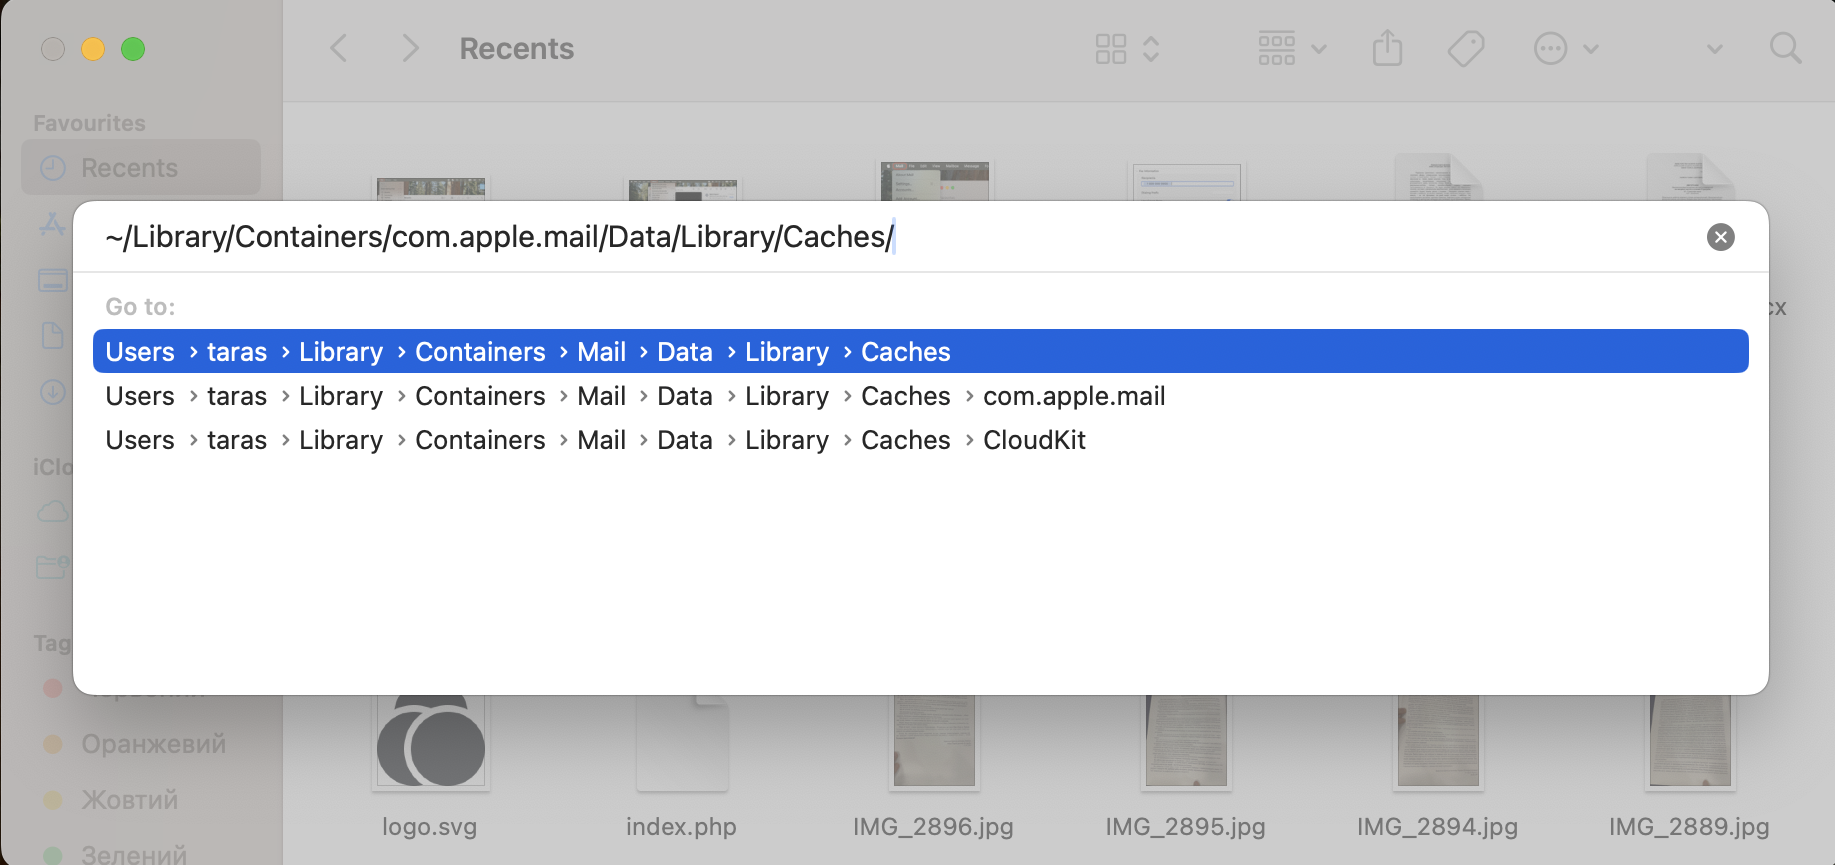
Task: Open the logo.svg thumbnail
Action: pyautogui.click(x=430, y=740)
